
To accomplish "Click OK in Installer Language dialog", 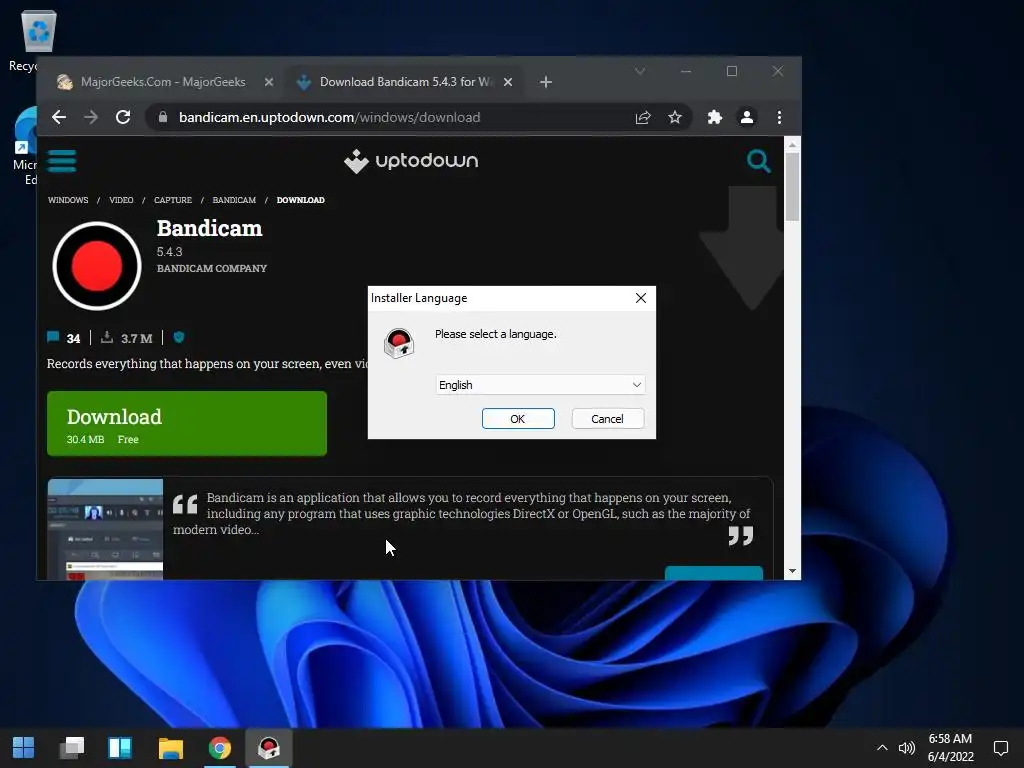I will pos(518,419).
